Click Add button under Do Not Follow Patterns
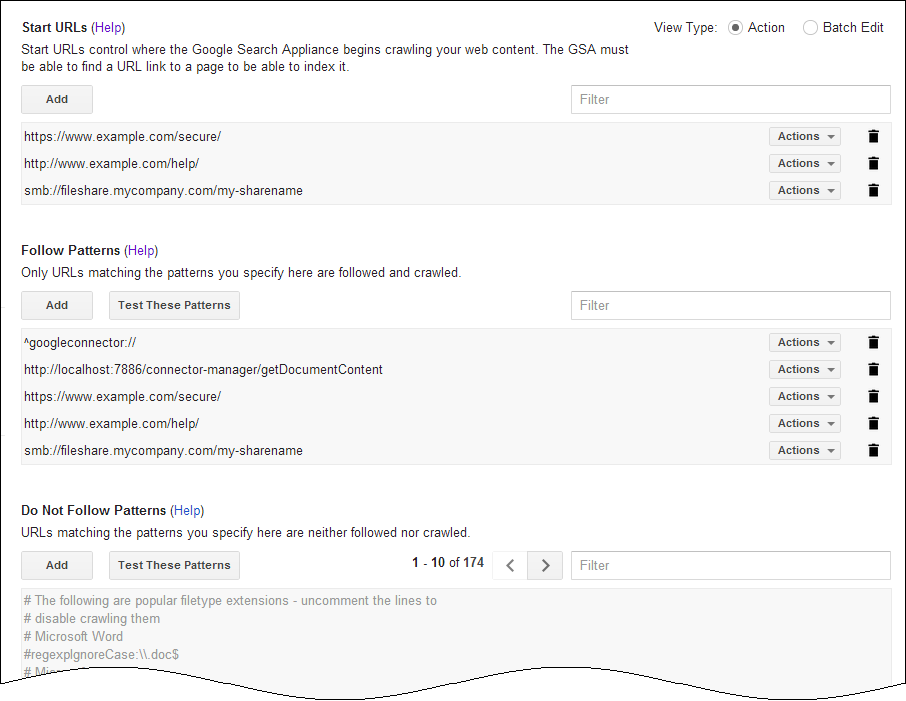 pos(57,566)
